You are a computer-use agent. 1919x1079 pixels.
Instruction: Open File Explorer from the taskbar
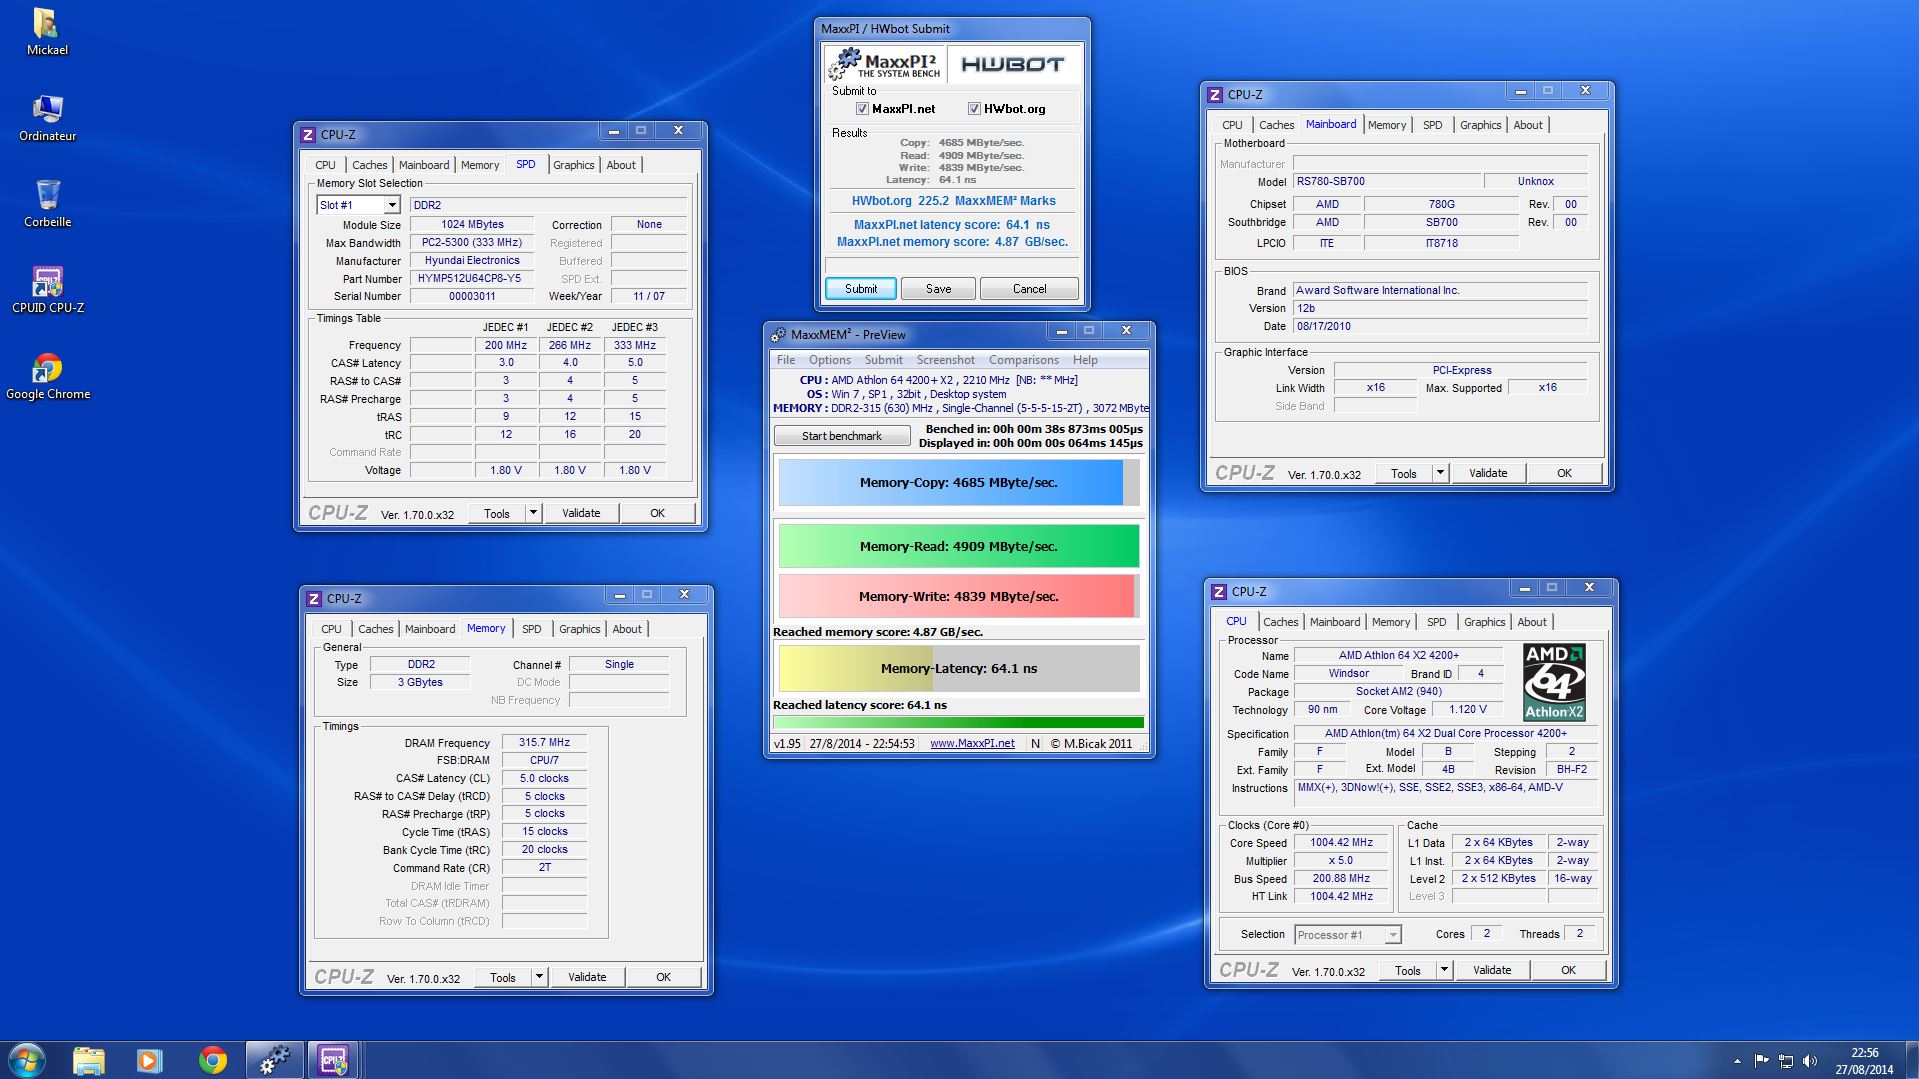[89, 1060]
